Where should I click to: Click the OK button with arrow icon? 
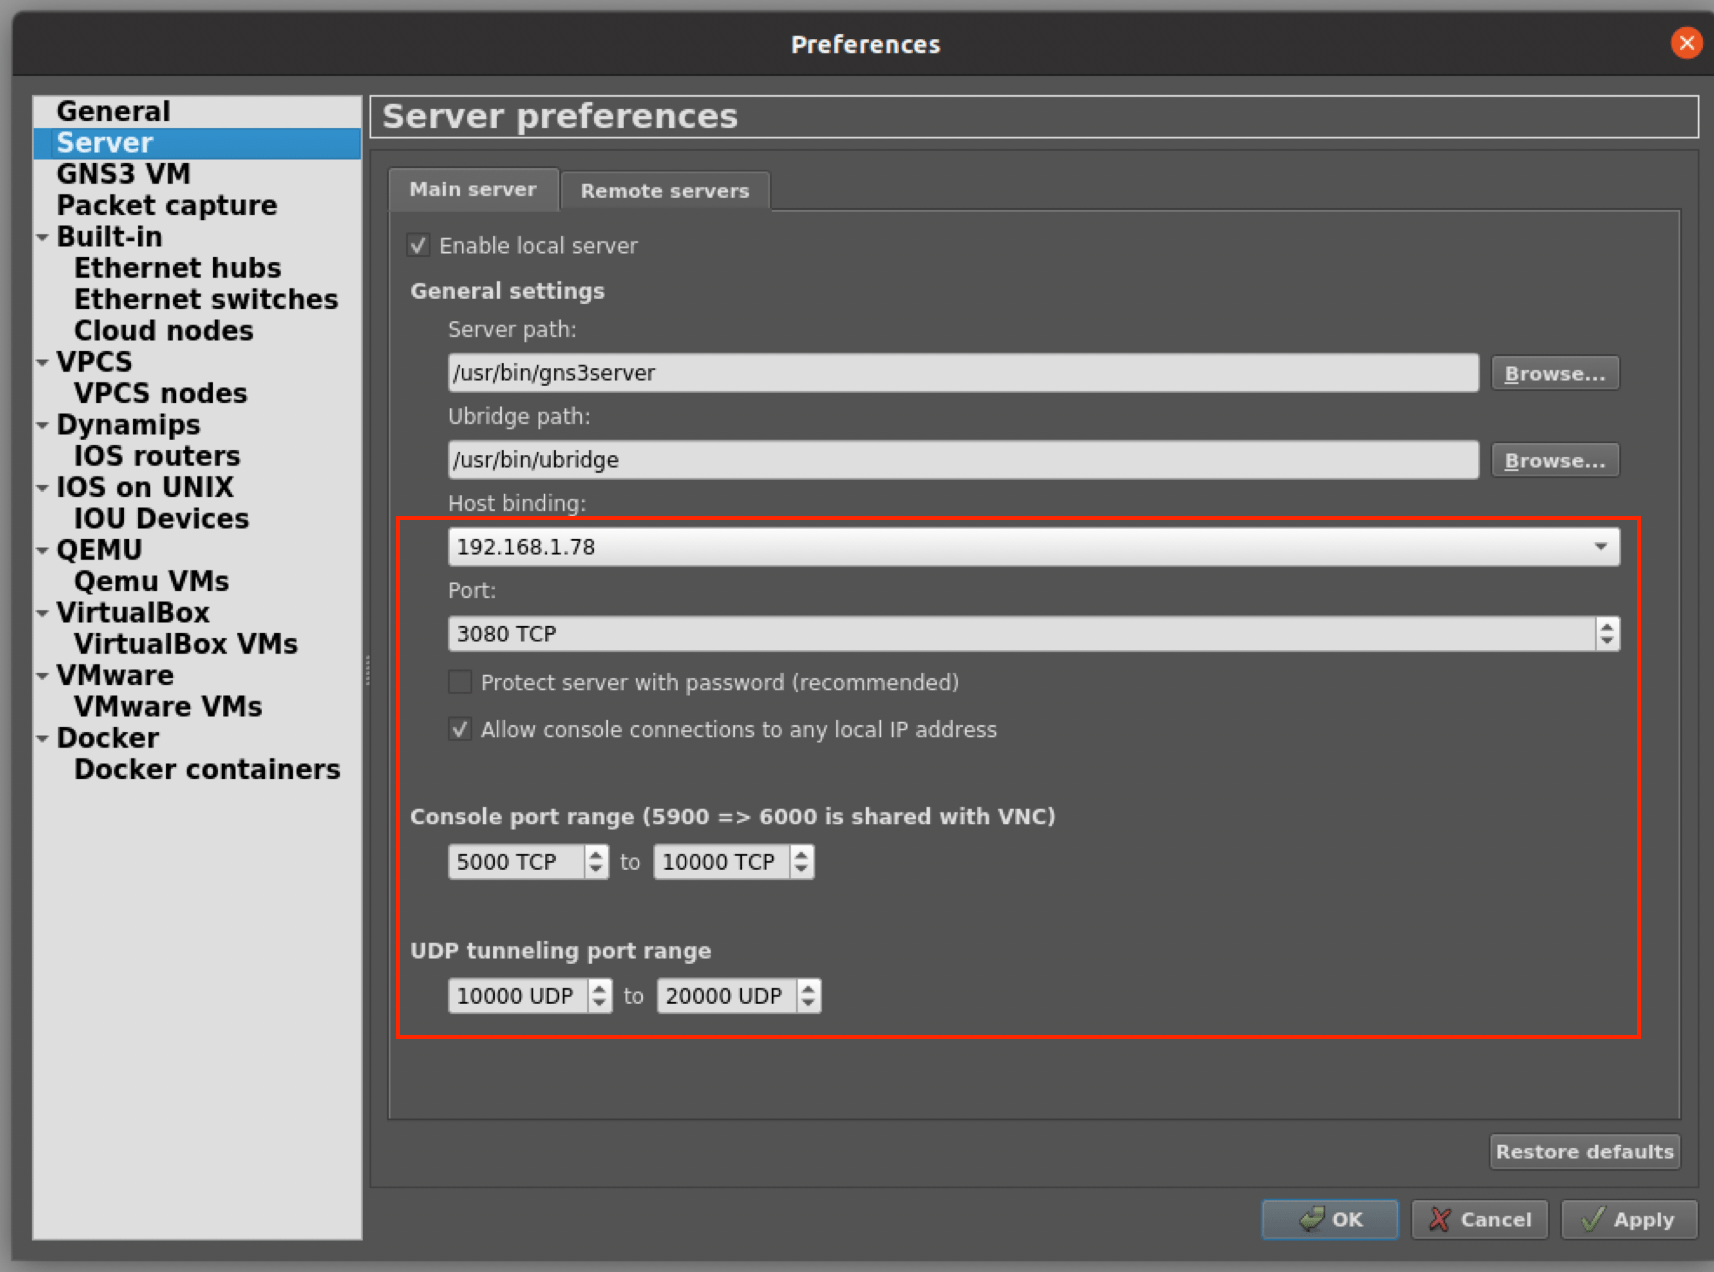coord(1330,1219)
